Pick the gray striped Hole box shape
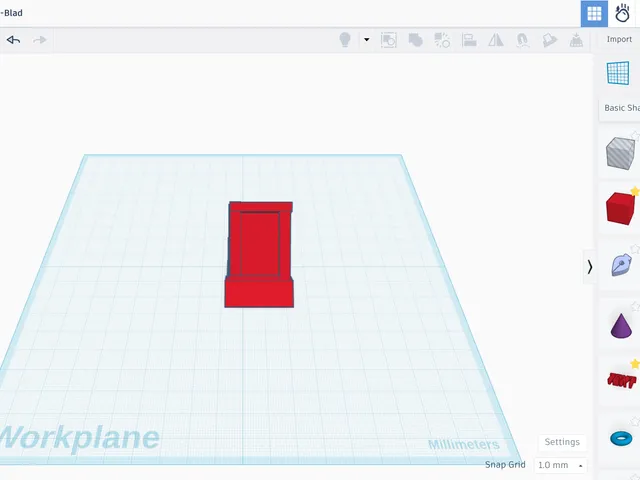The image size is (640, 480). [x=620, y=153]
